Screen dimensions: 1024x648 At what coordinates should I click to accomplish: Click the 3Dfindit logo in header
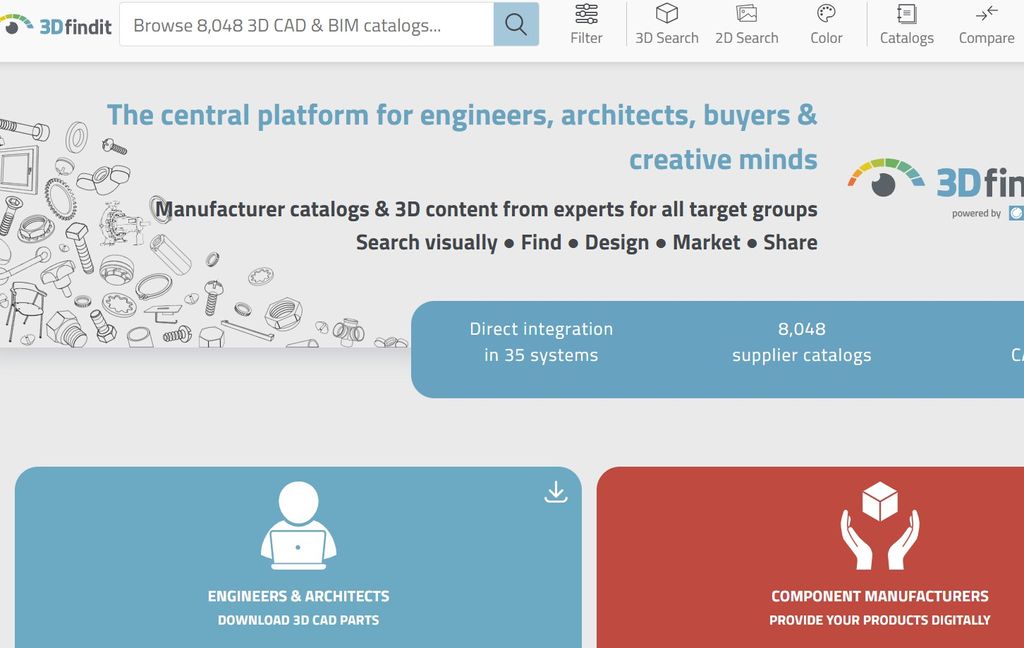[58, 25]
